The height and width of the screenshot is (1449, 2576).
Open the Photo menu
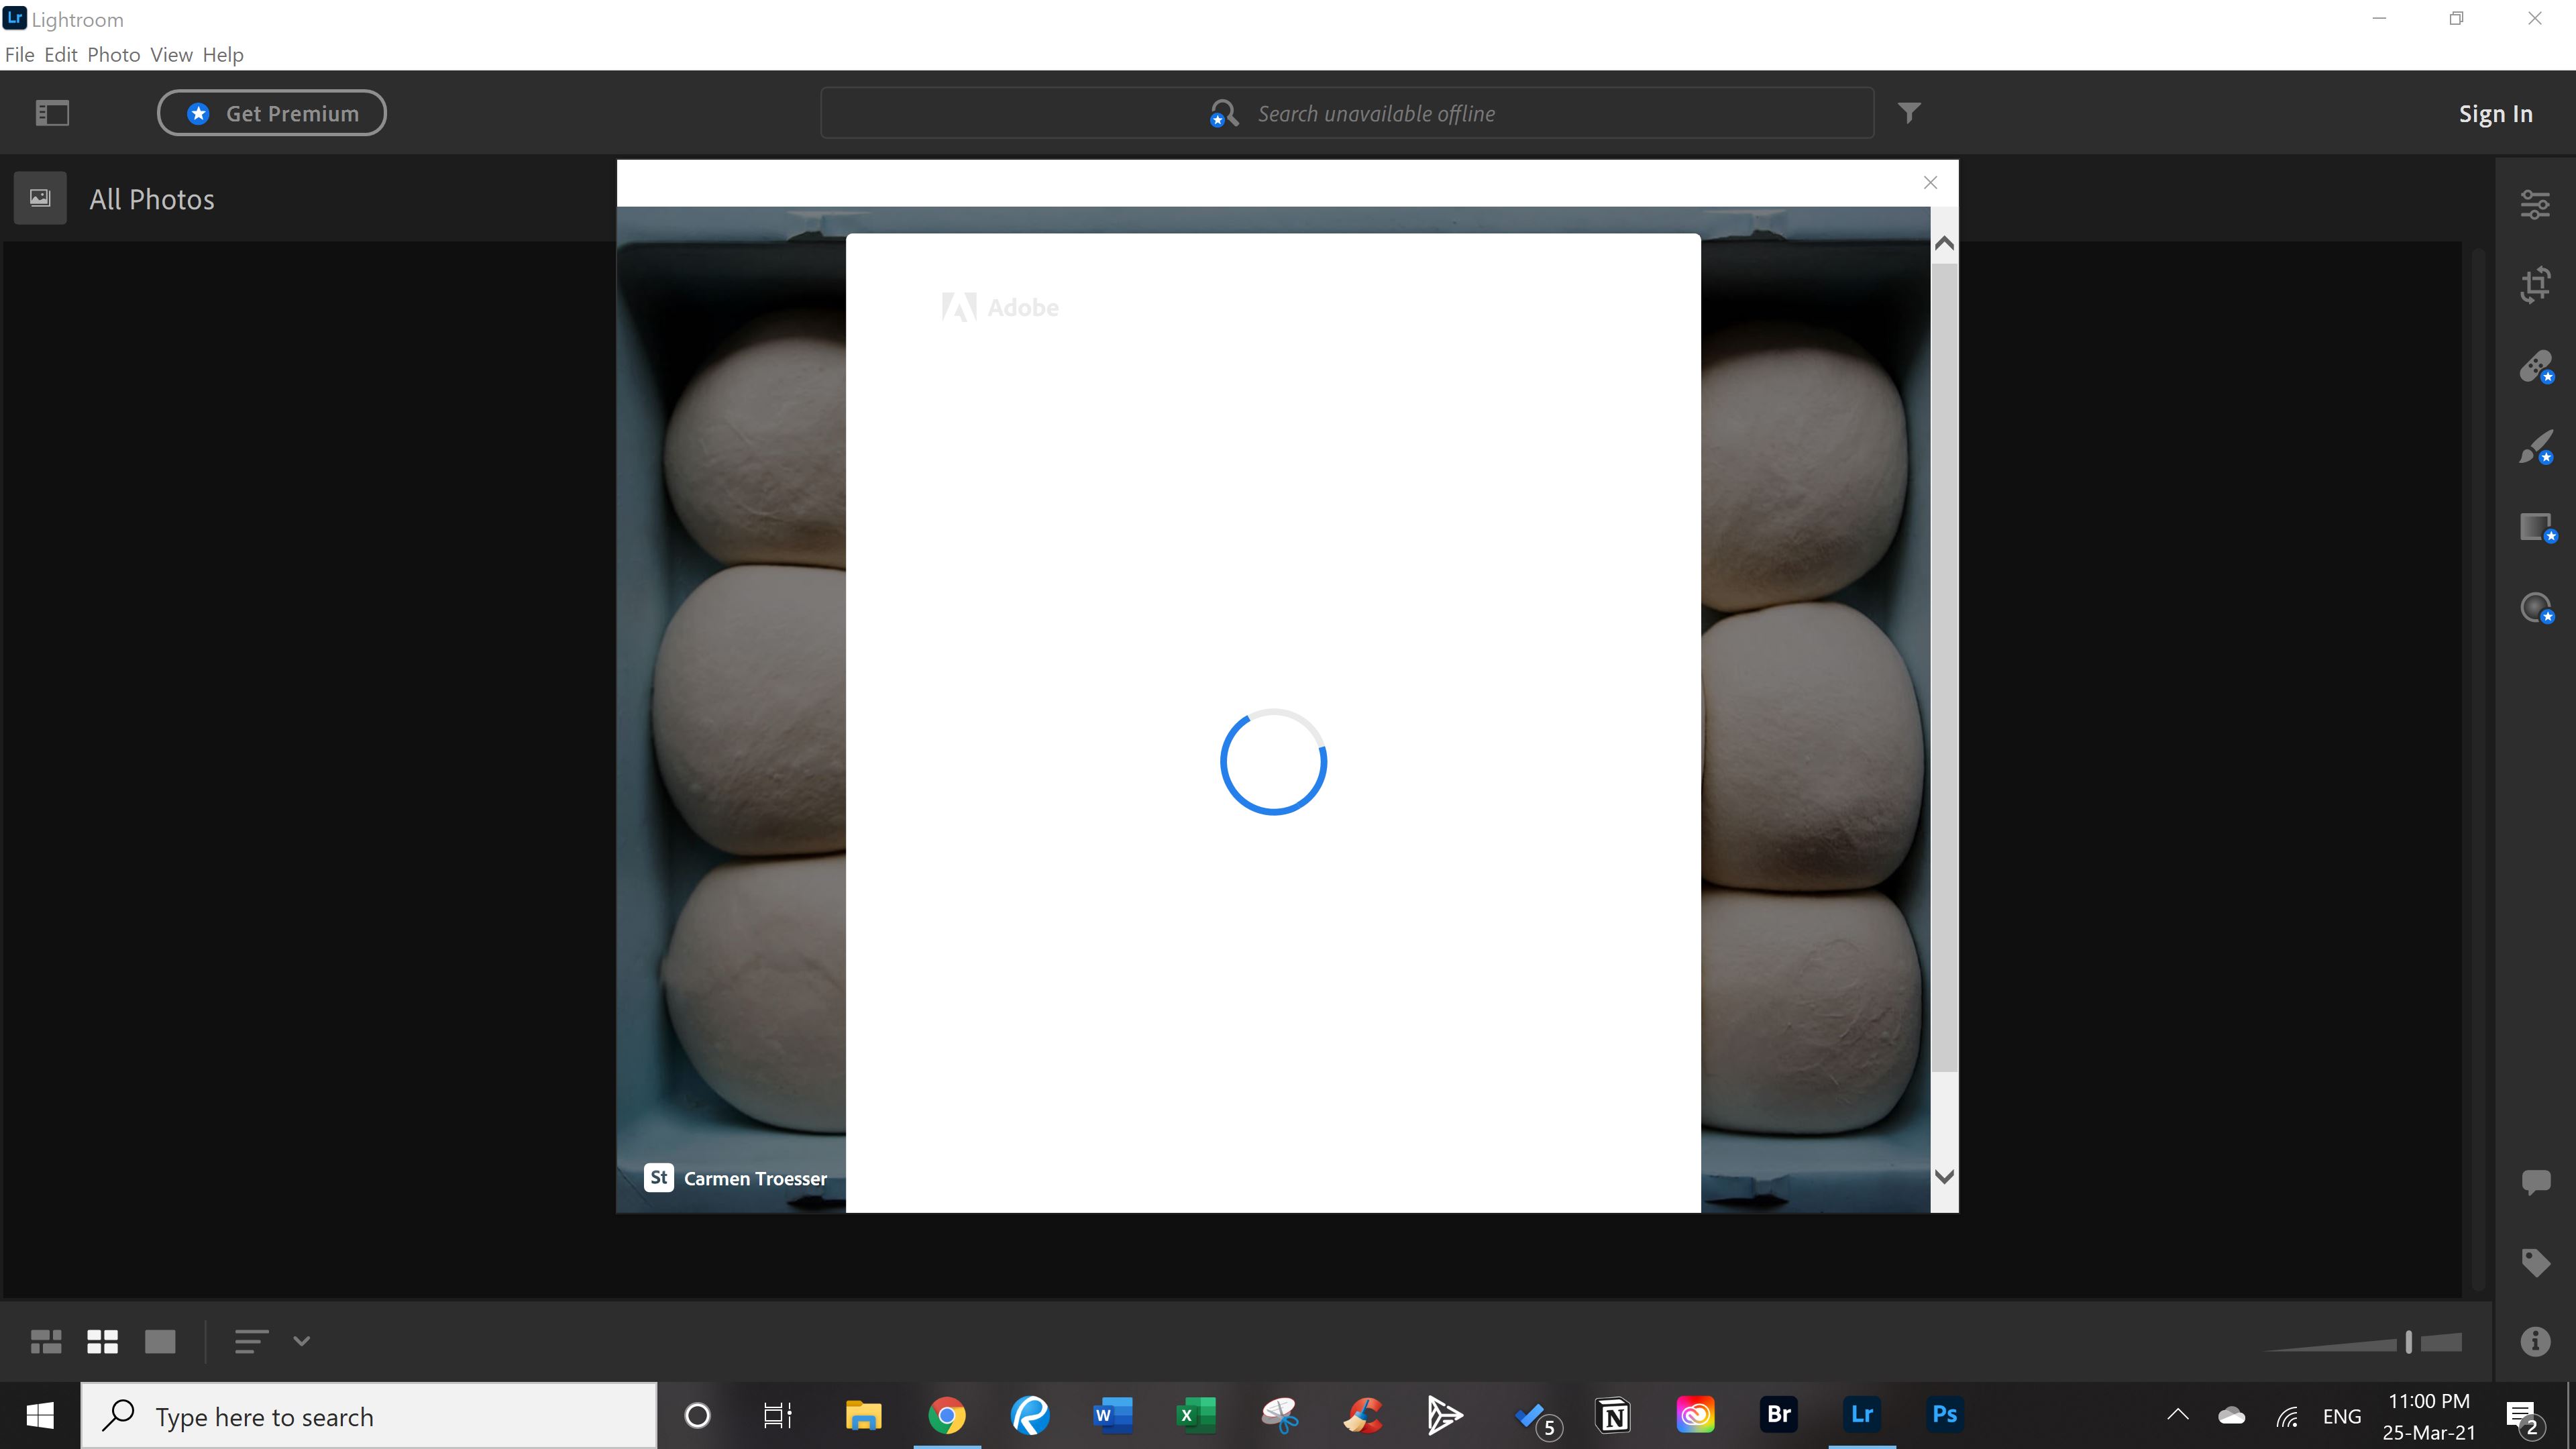(113, 55)
